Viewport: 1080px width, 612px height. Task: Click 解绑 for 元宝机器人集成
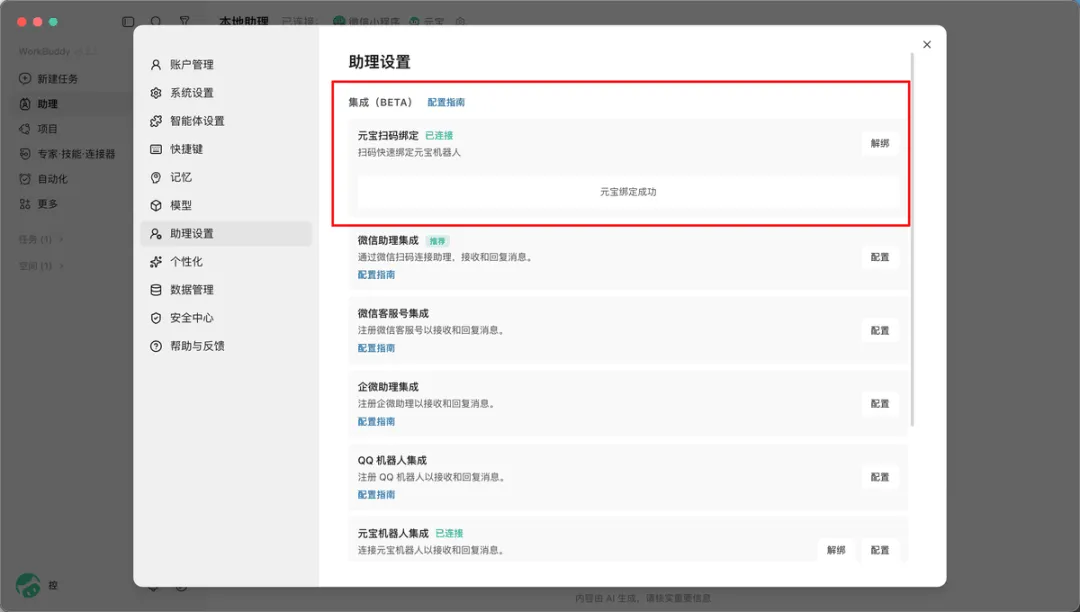pyautogui.click(x=836, y=550)
